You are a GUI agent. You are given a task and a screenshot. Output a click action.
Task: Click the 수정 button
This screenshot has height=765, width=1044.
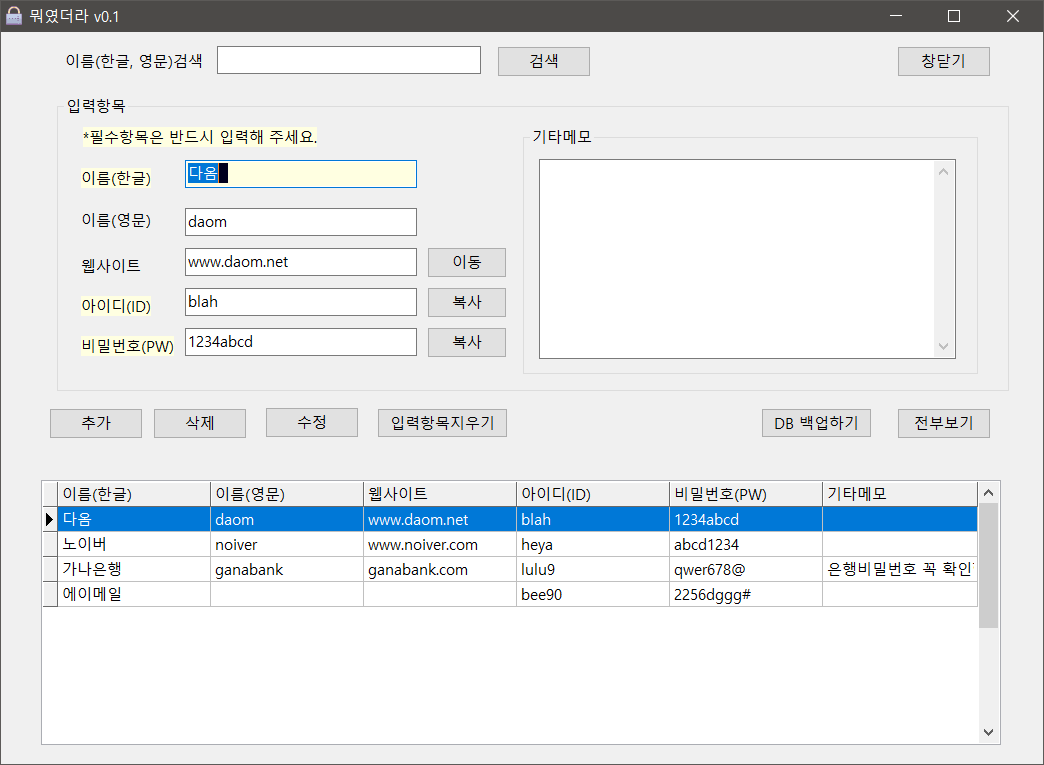pos(312,423)
